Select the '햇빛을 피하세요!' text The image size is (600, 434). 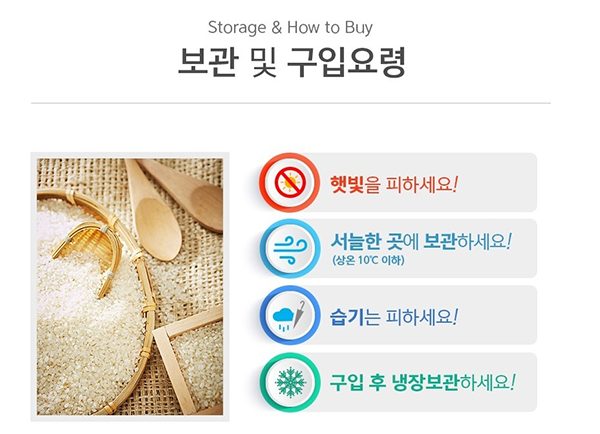click(x=394, y=184)
